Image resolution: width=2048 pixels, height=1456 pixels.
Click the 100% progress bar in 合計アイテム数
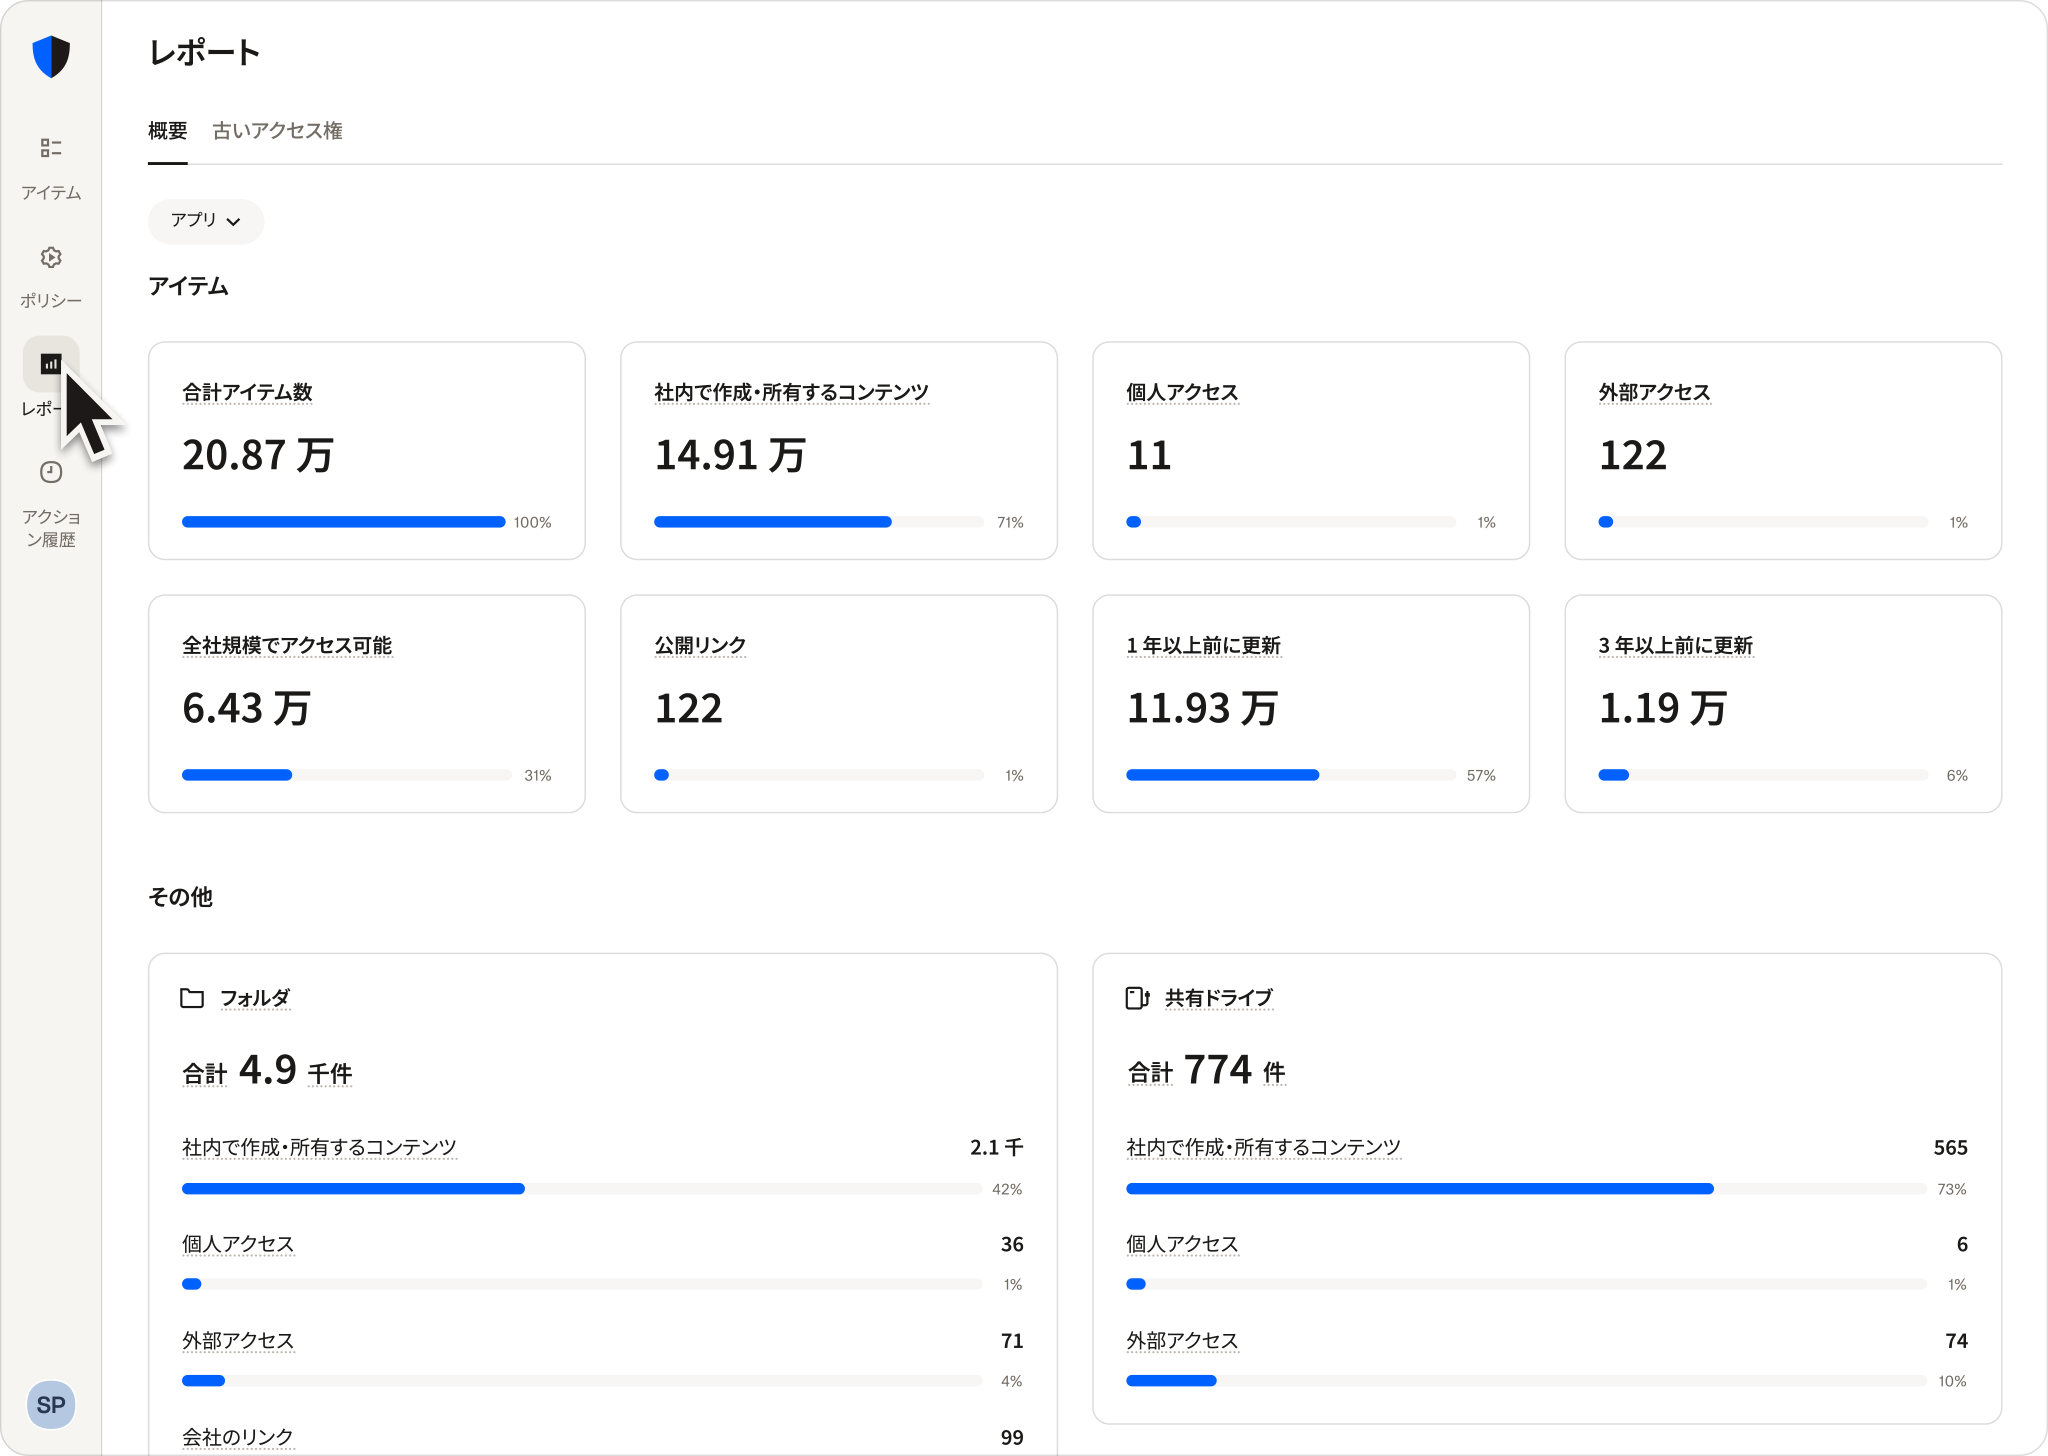tap(344, 522)
